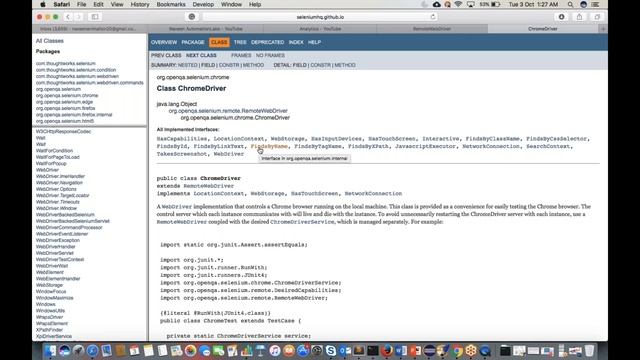This screenshot has width=640, height=360.
Task: Open Finder from the Dock
Action: [x=50, y=351]
